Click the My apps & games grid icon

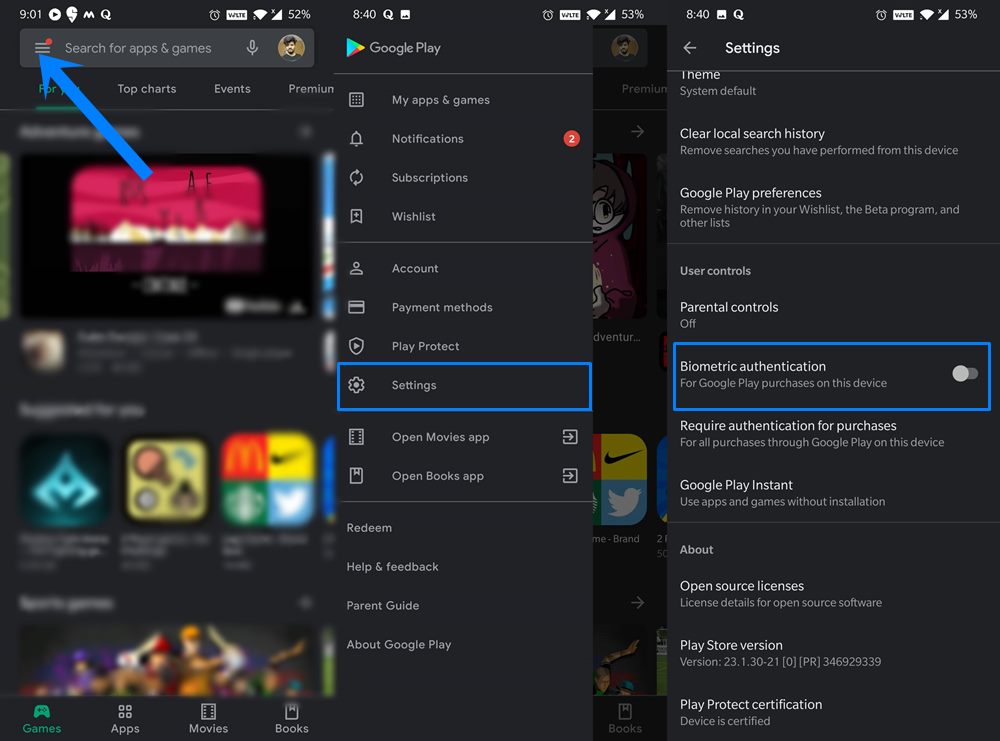tap(357, 99)
